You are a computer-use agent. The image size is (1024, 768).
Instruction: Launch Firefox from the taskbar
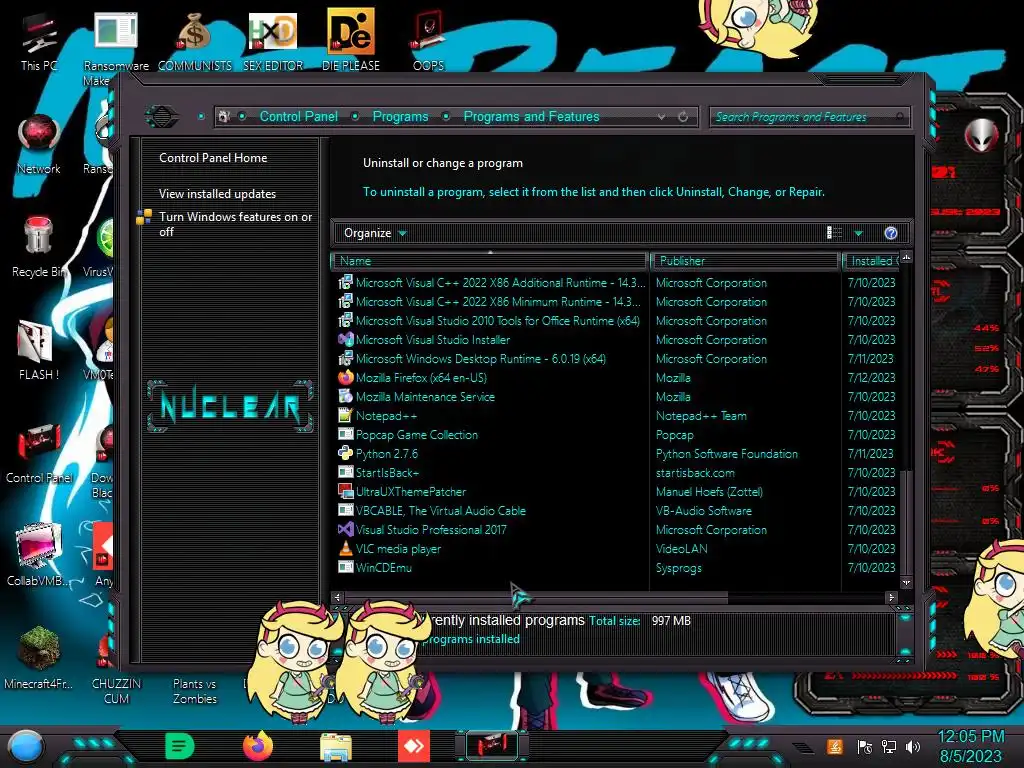pyautogui.click(x=258, y=746)
